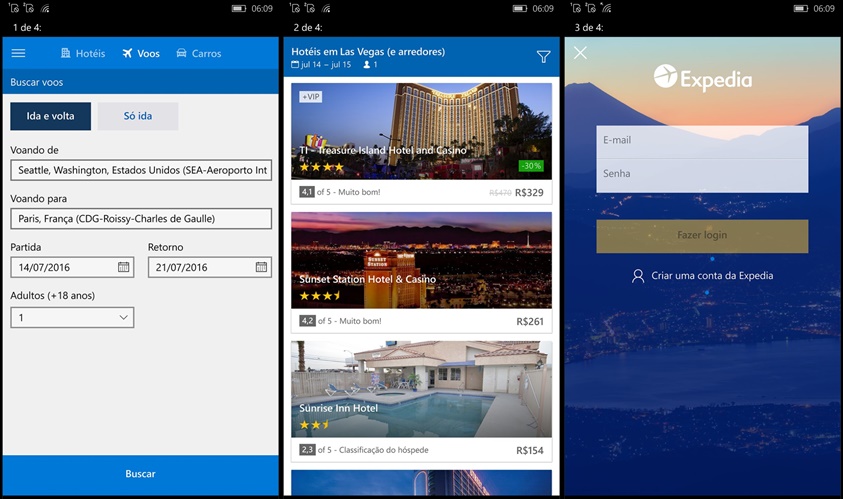Image resolution: width=843 pixels, height=499 pixels.
Task: Click the star rating of Sunset Station
Action: pyautogui.click(x=320, y=296)
